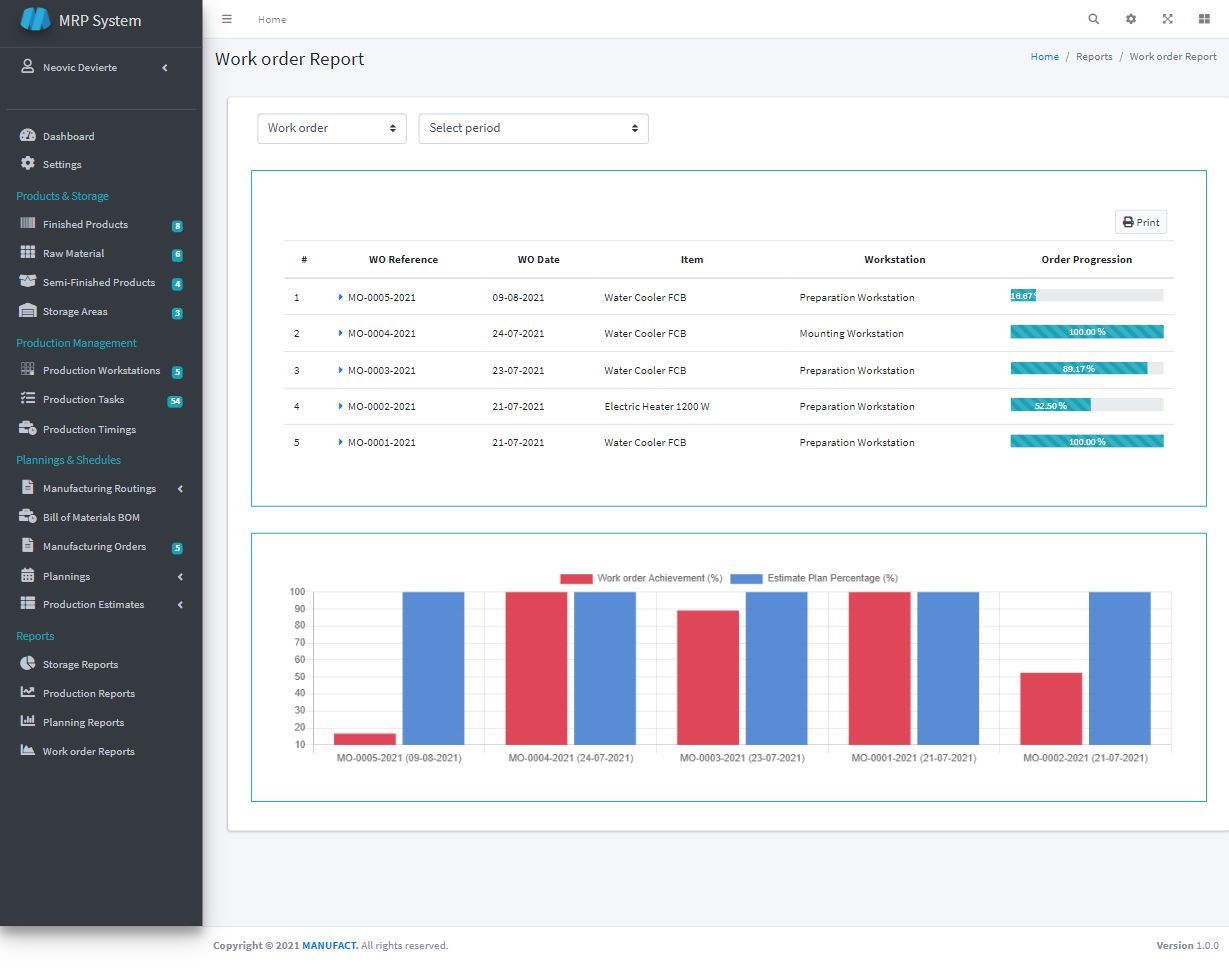Open the Work order dropdown

point(332,128)
